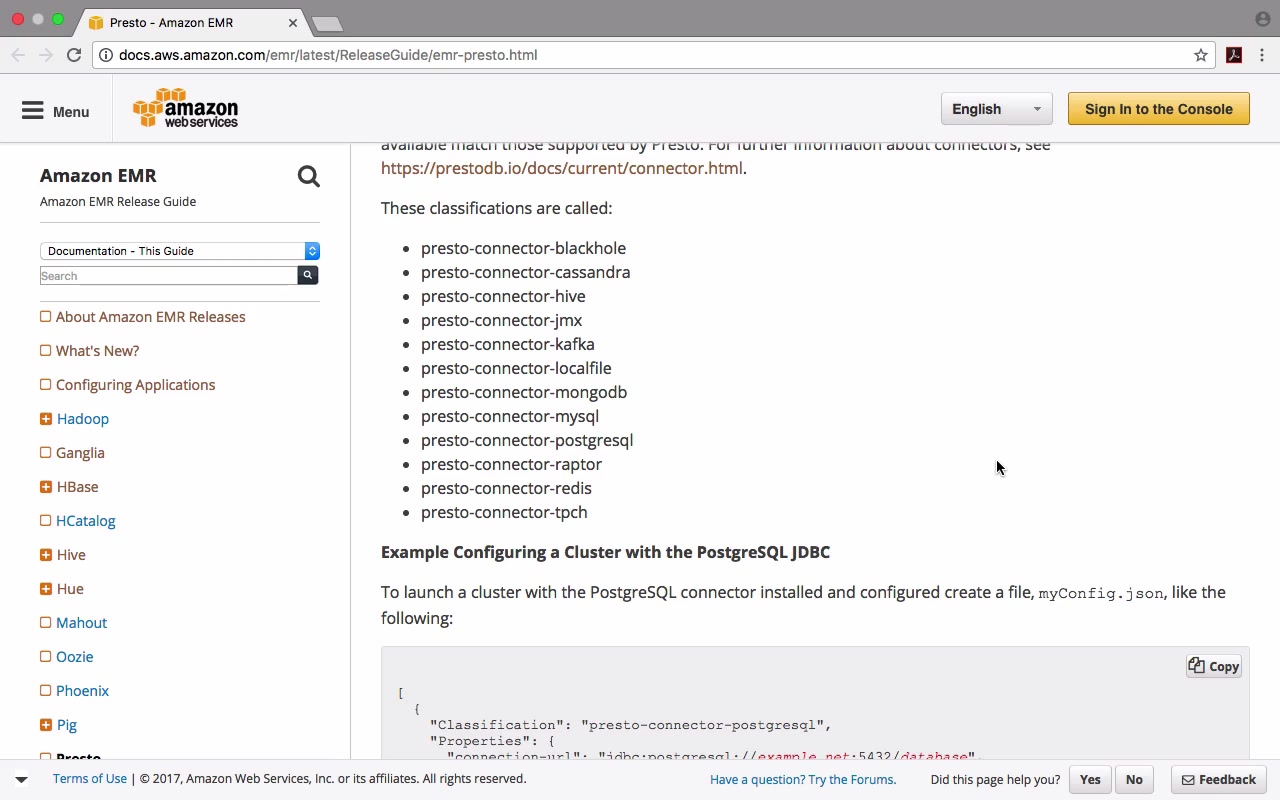The image size is (1280, 800).
Task: Bookmark this page with the star icon
Action: (1201, 55)
